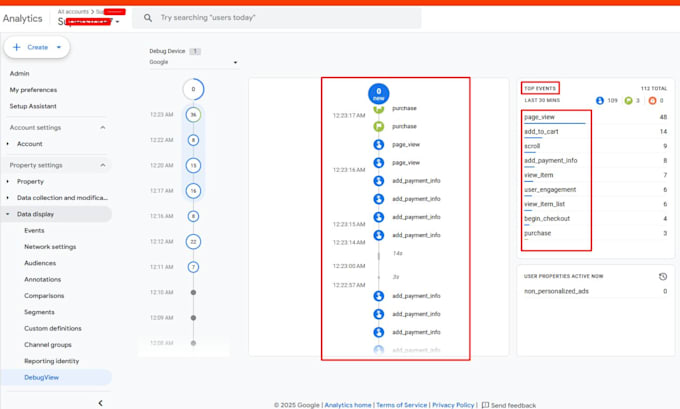Click the green conversion icon beside second purchase
The height and width of the screenshot is (409, 680).
pyautogui.click(x=379, y=126)
